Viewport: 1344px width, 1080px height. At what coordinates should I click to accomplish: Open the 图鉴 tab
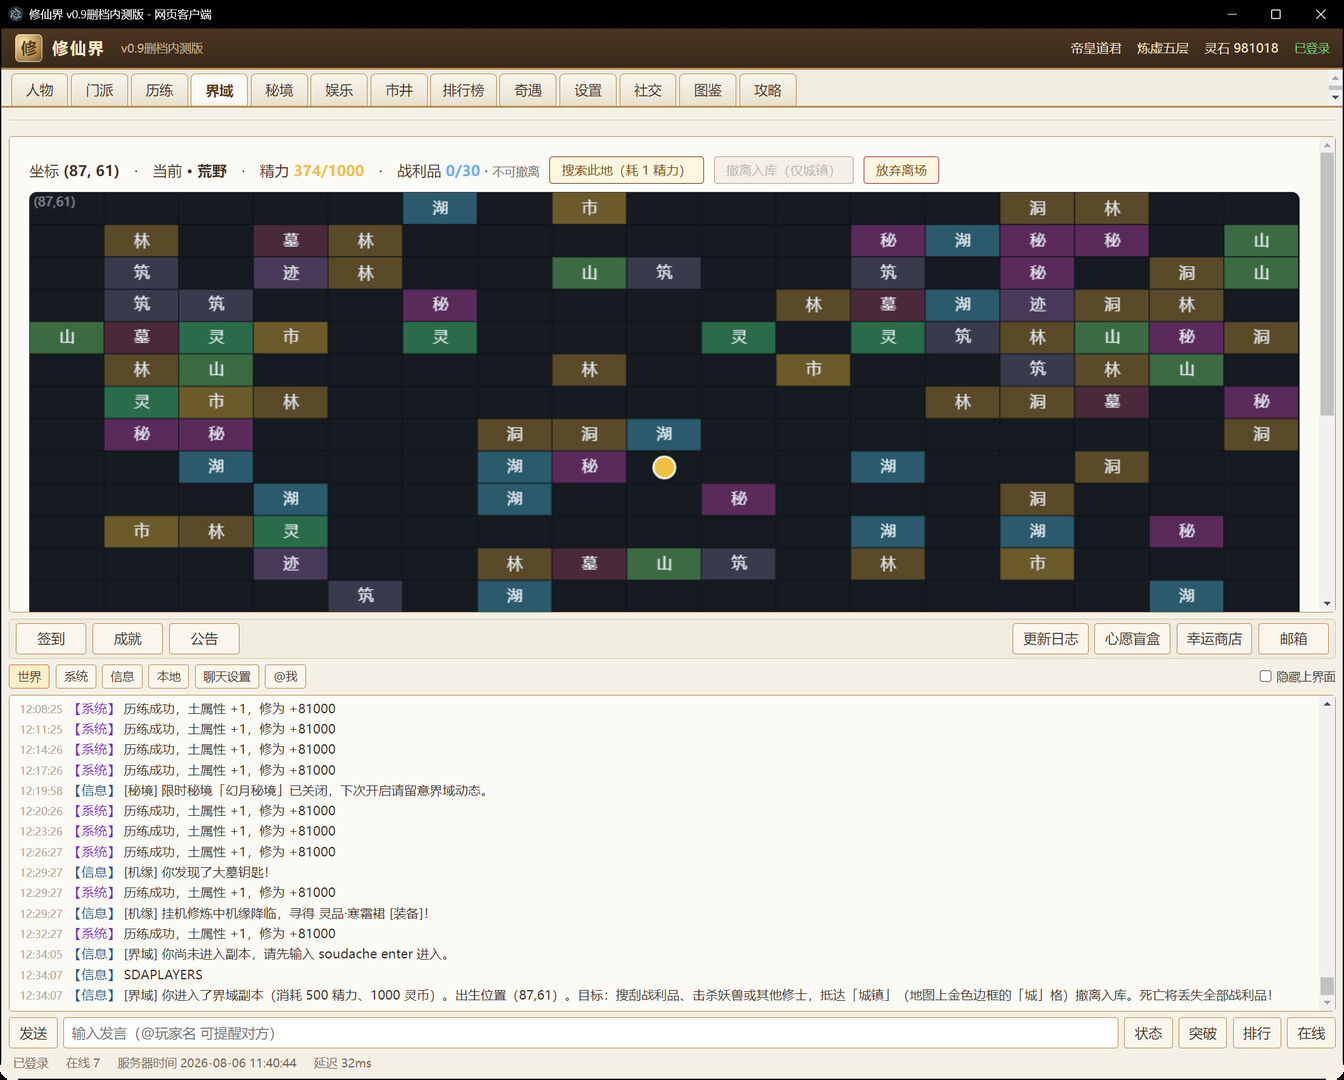click(708, 90)
